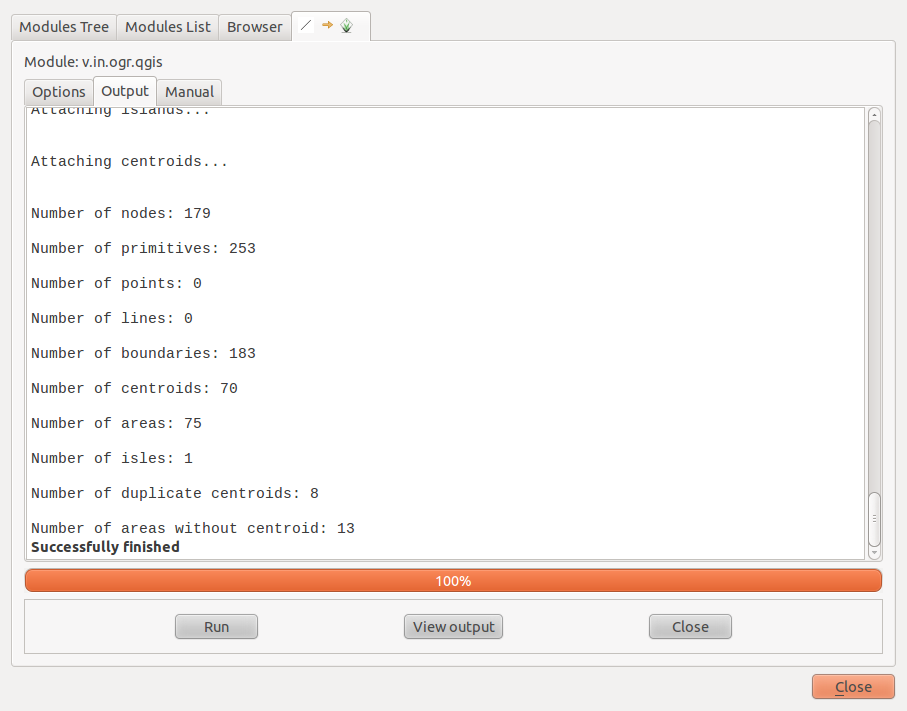Select the Output tab

(125, 91)
